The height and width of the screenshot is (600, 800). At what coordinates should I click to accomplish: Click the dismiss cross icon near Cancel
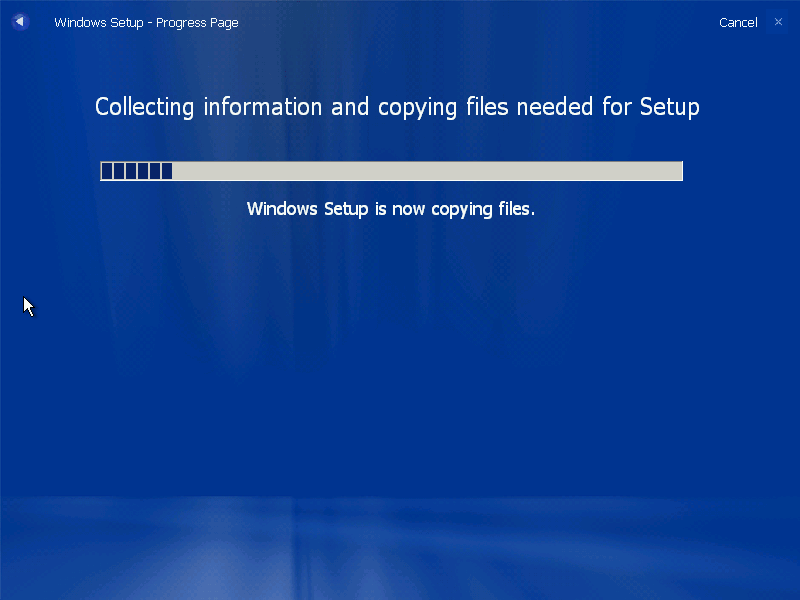[777, 22]
